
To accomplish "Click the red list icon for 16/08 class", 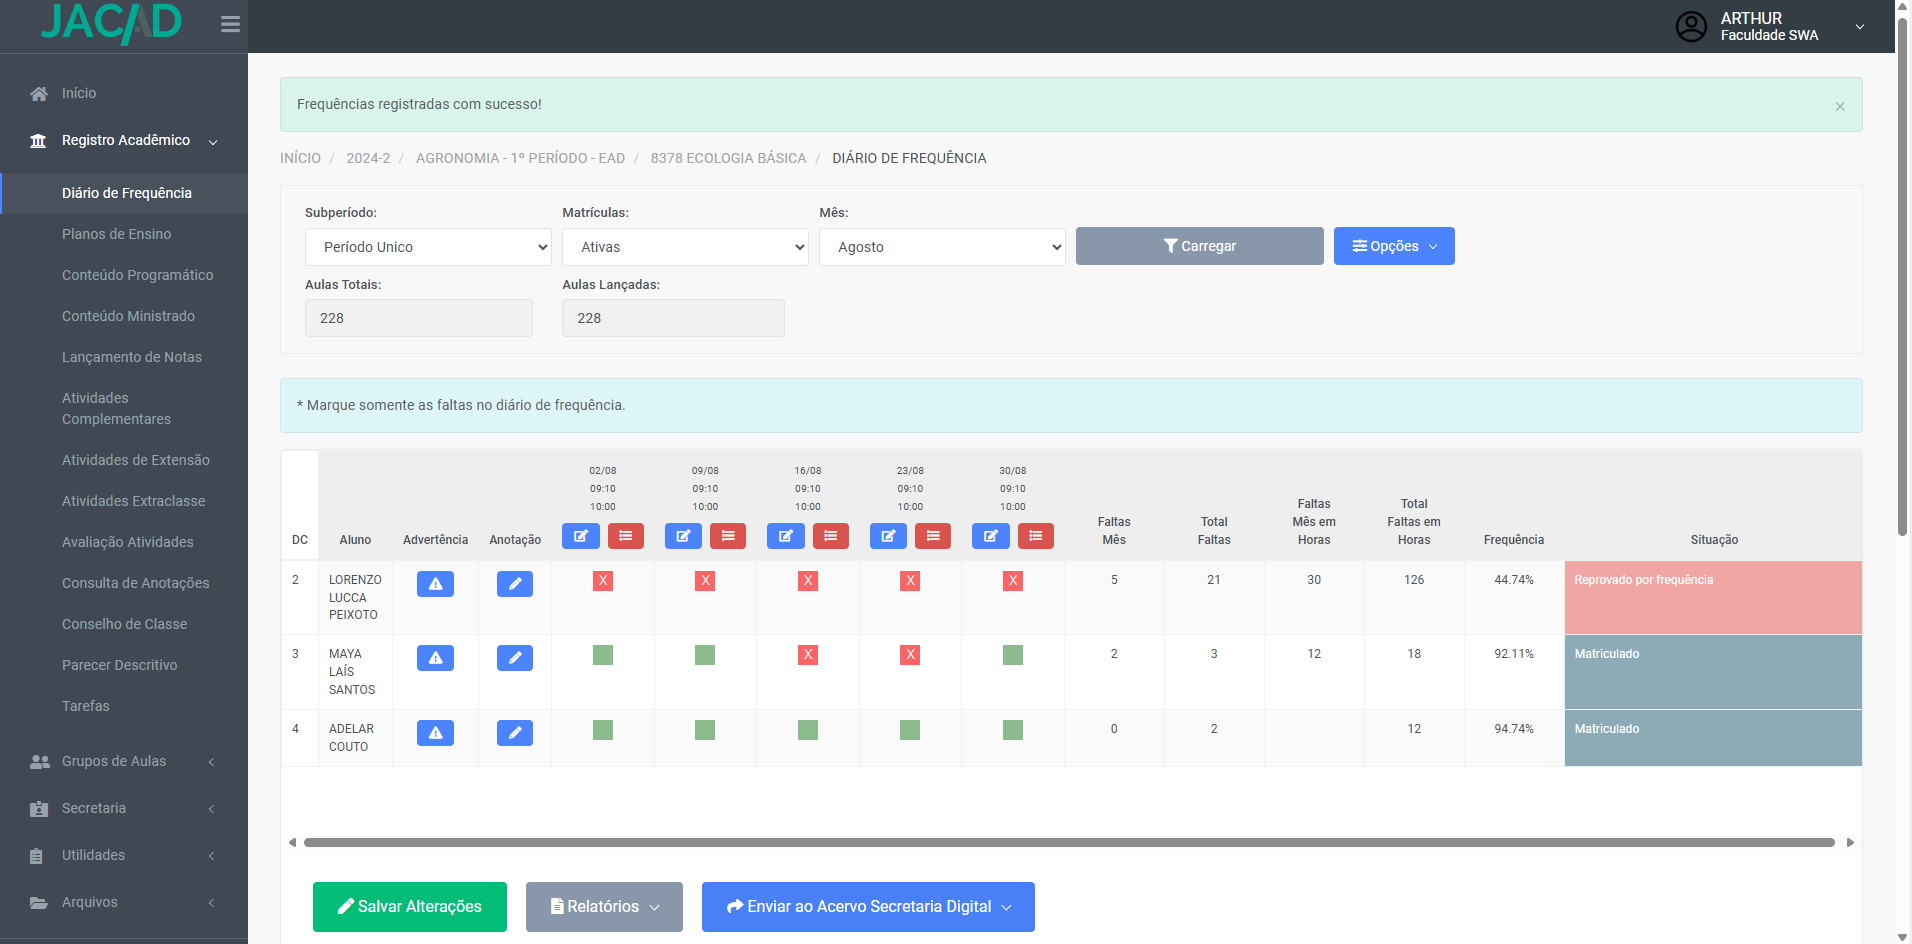I will click(831, 536).
